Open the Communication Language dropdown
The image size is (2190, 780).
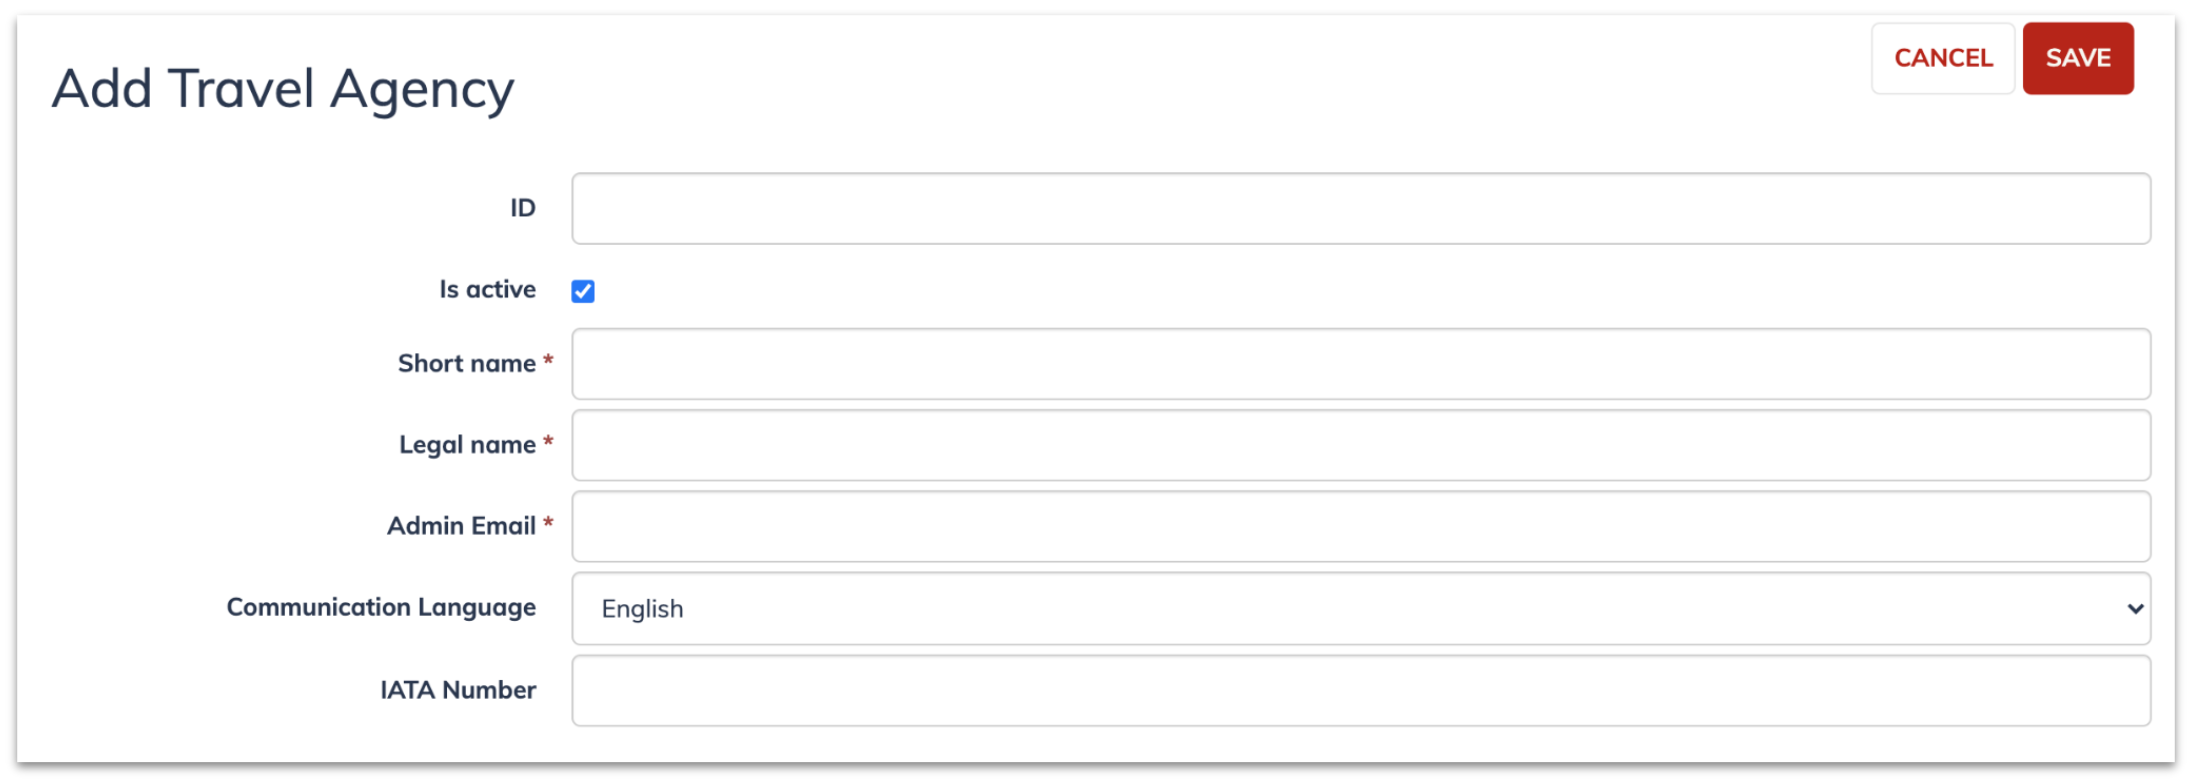pos(1361,608)
